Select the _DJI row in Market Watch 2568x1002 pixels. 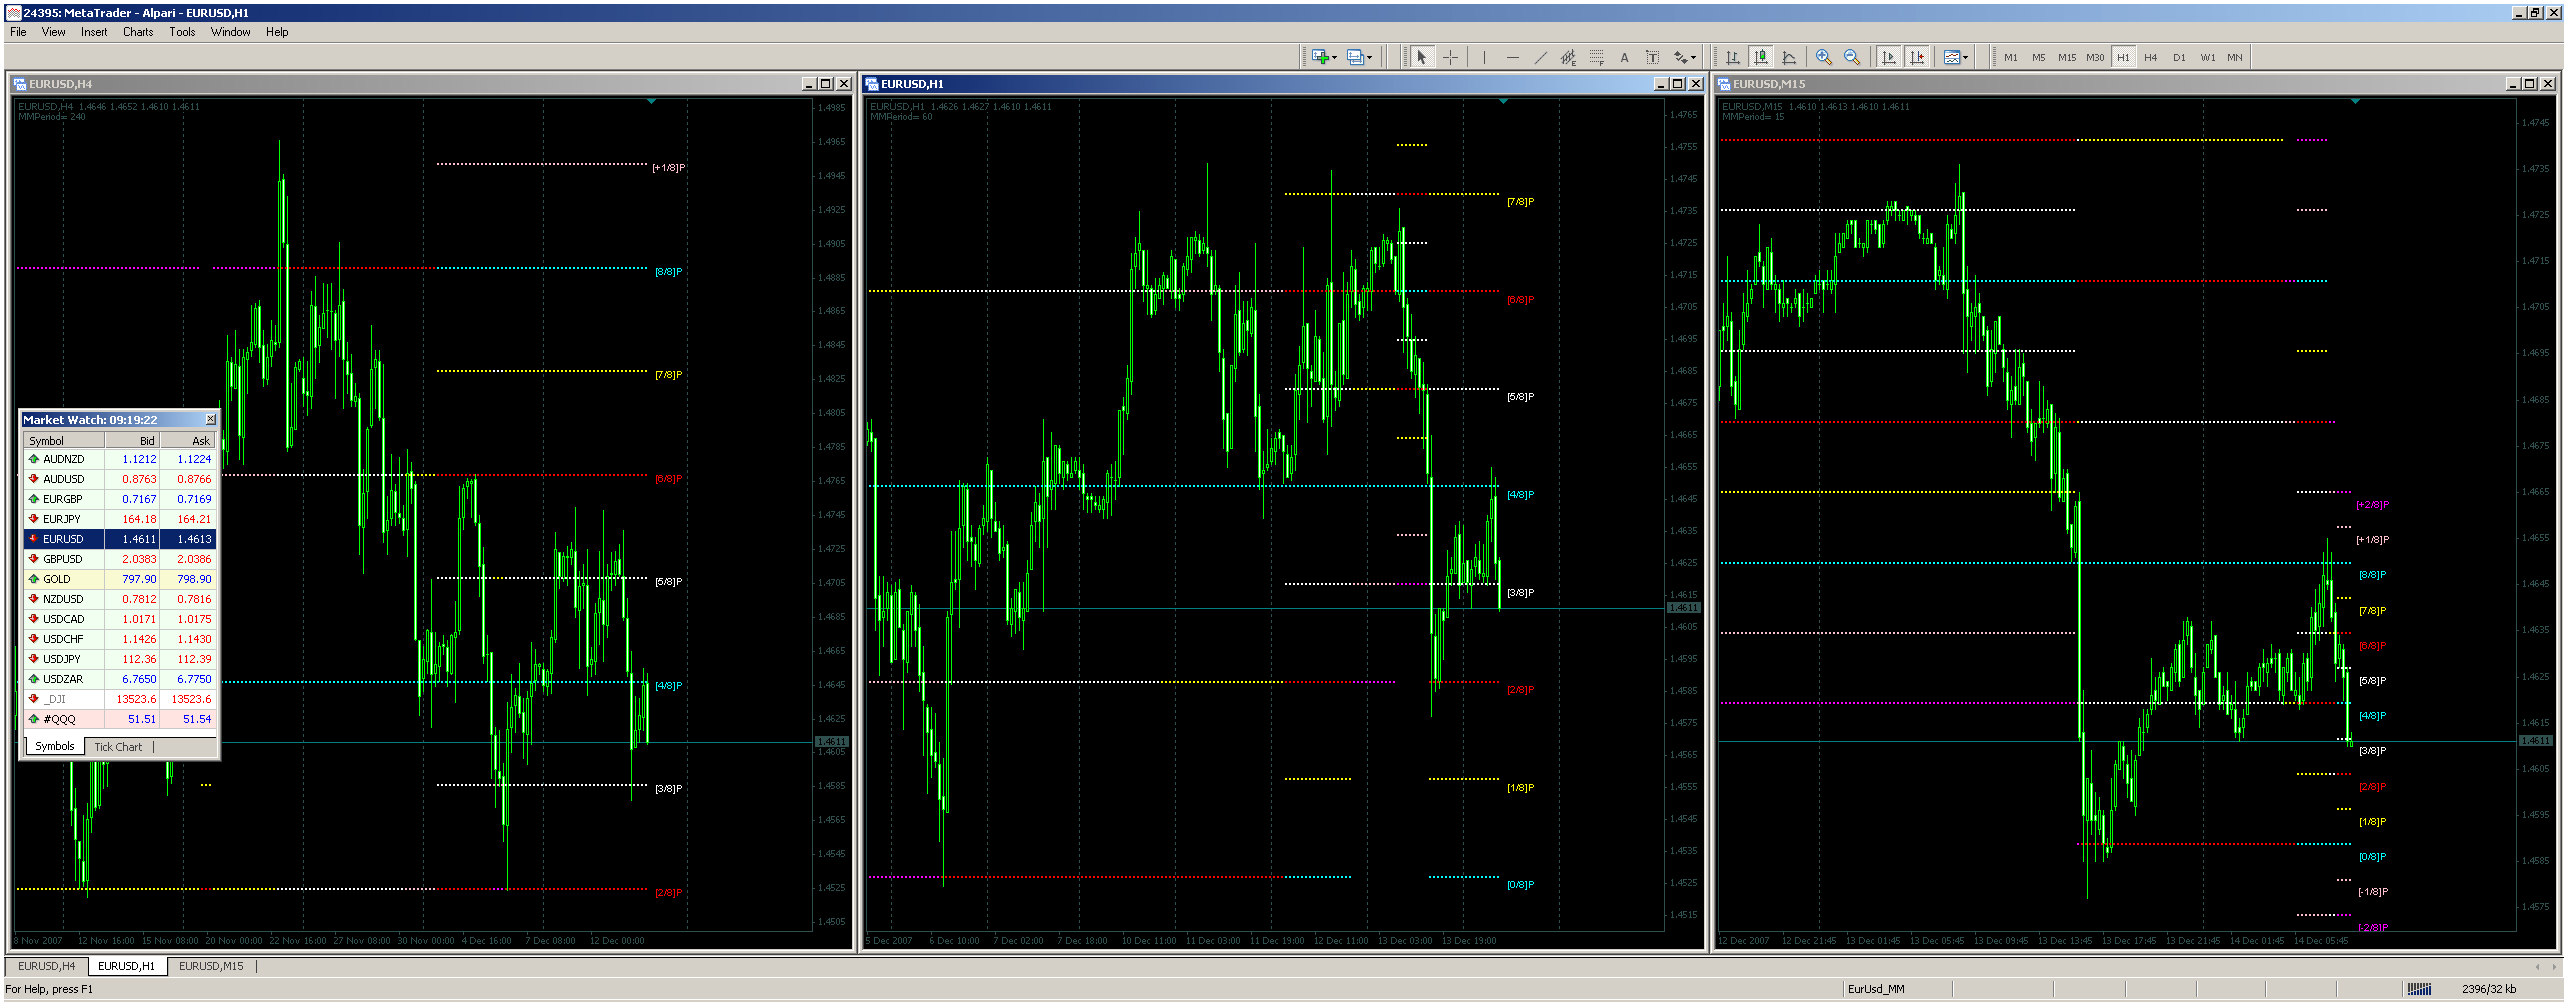119,699
